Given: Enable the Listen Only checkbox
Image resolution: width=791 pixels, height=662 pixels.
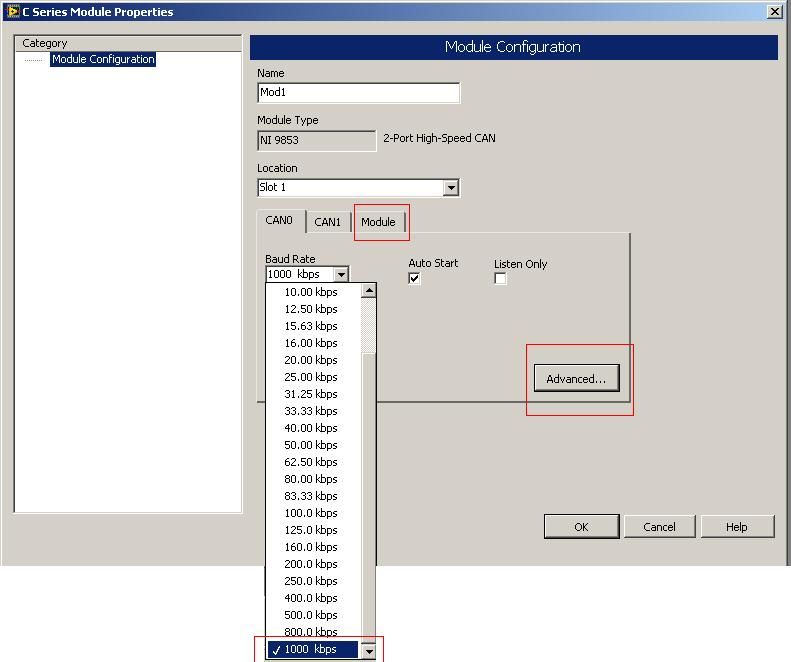Looking at the screenshot, I should (500, 279).
